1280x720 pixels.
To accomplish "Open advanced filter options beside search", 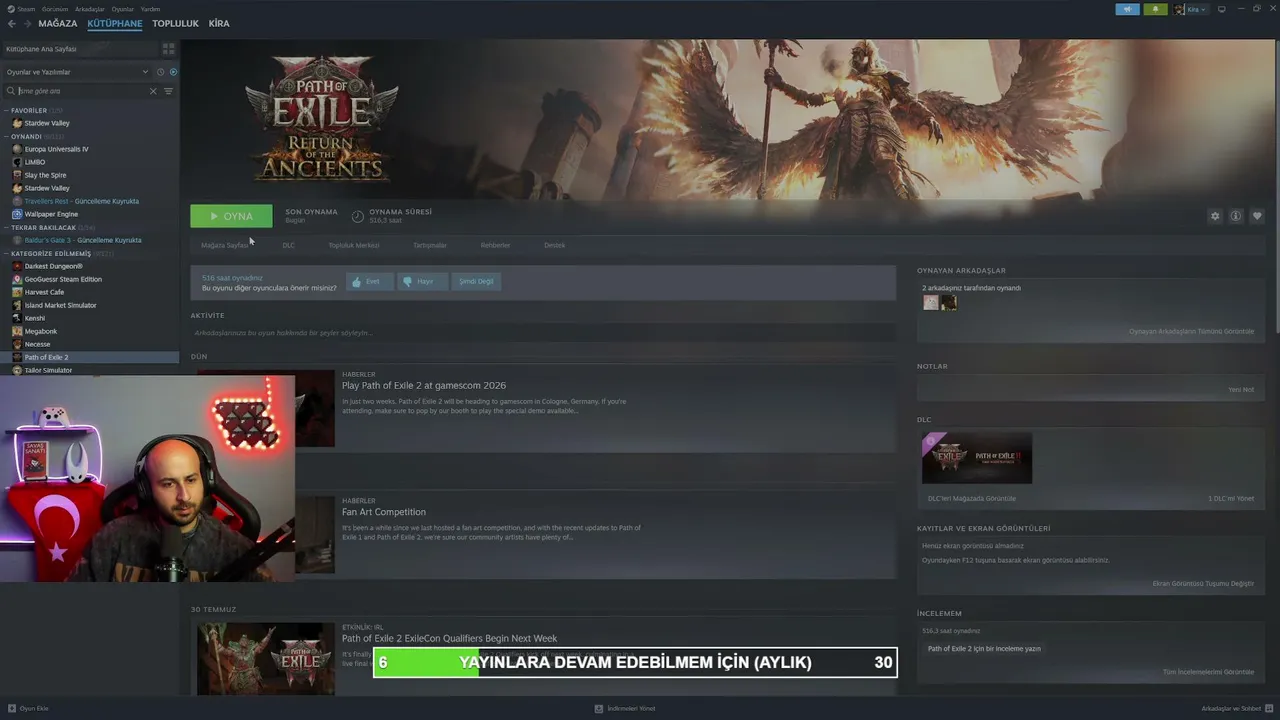I will tap(168, 91).
